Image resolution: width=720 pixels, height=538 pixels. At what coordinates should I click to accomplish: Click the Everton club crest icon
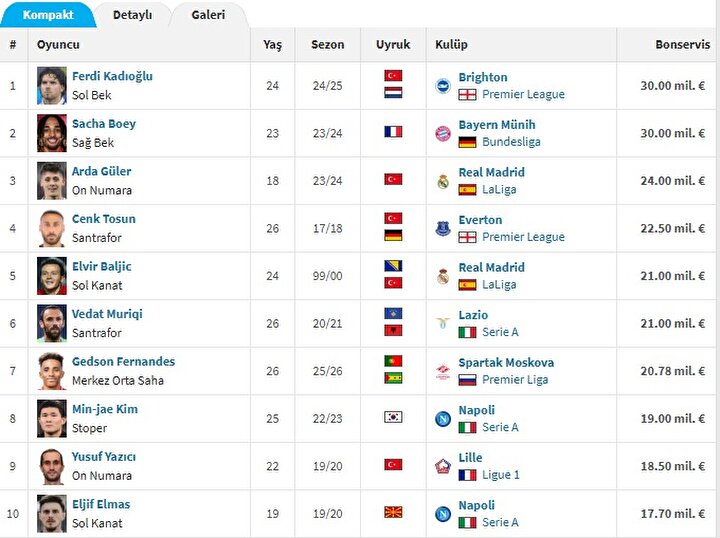tap(443, 229)
